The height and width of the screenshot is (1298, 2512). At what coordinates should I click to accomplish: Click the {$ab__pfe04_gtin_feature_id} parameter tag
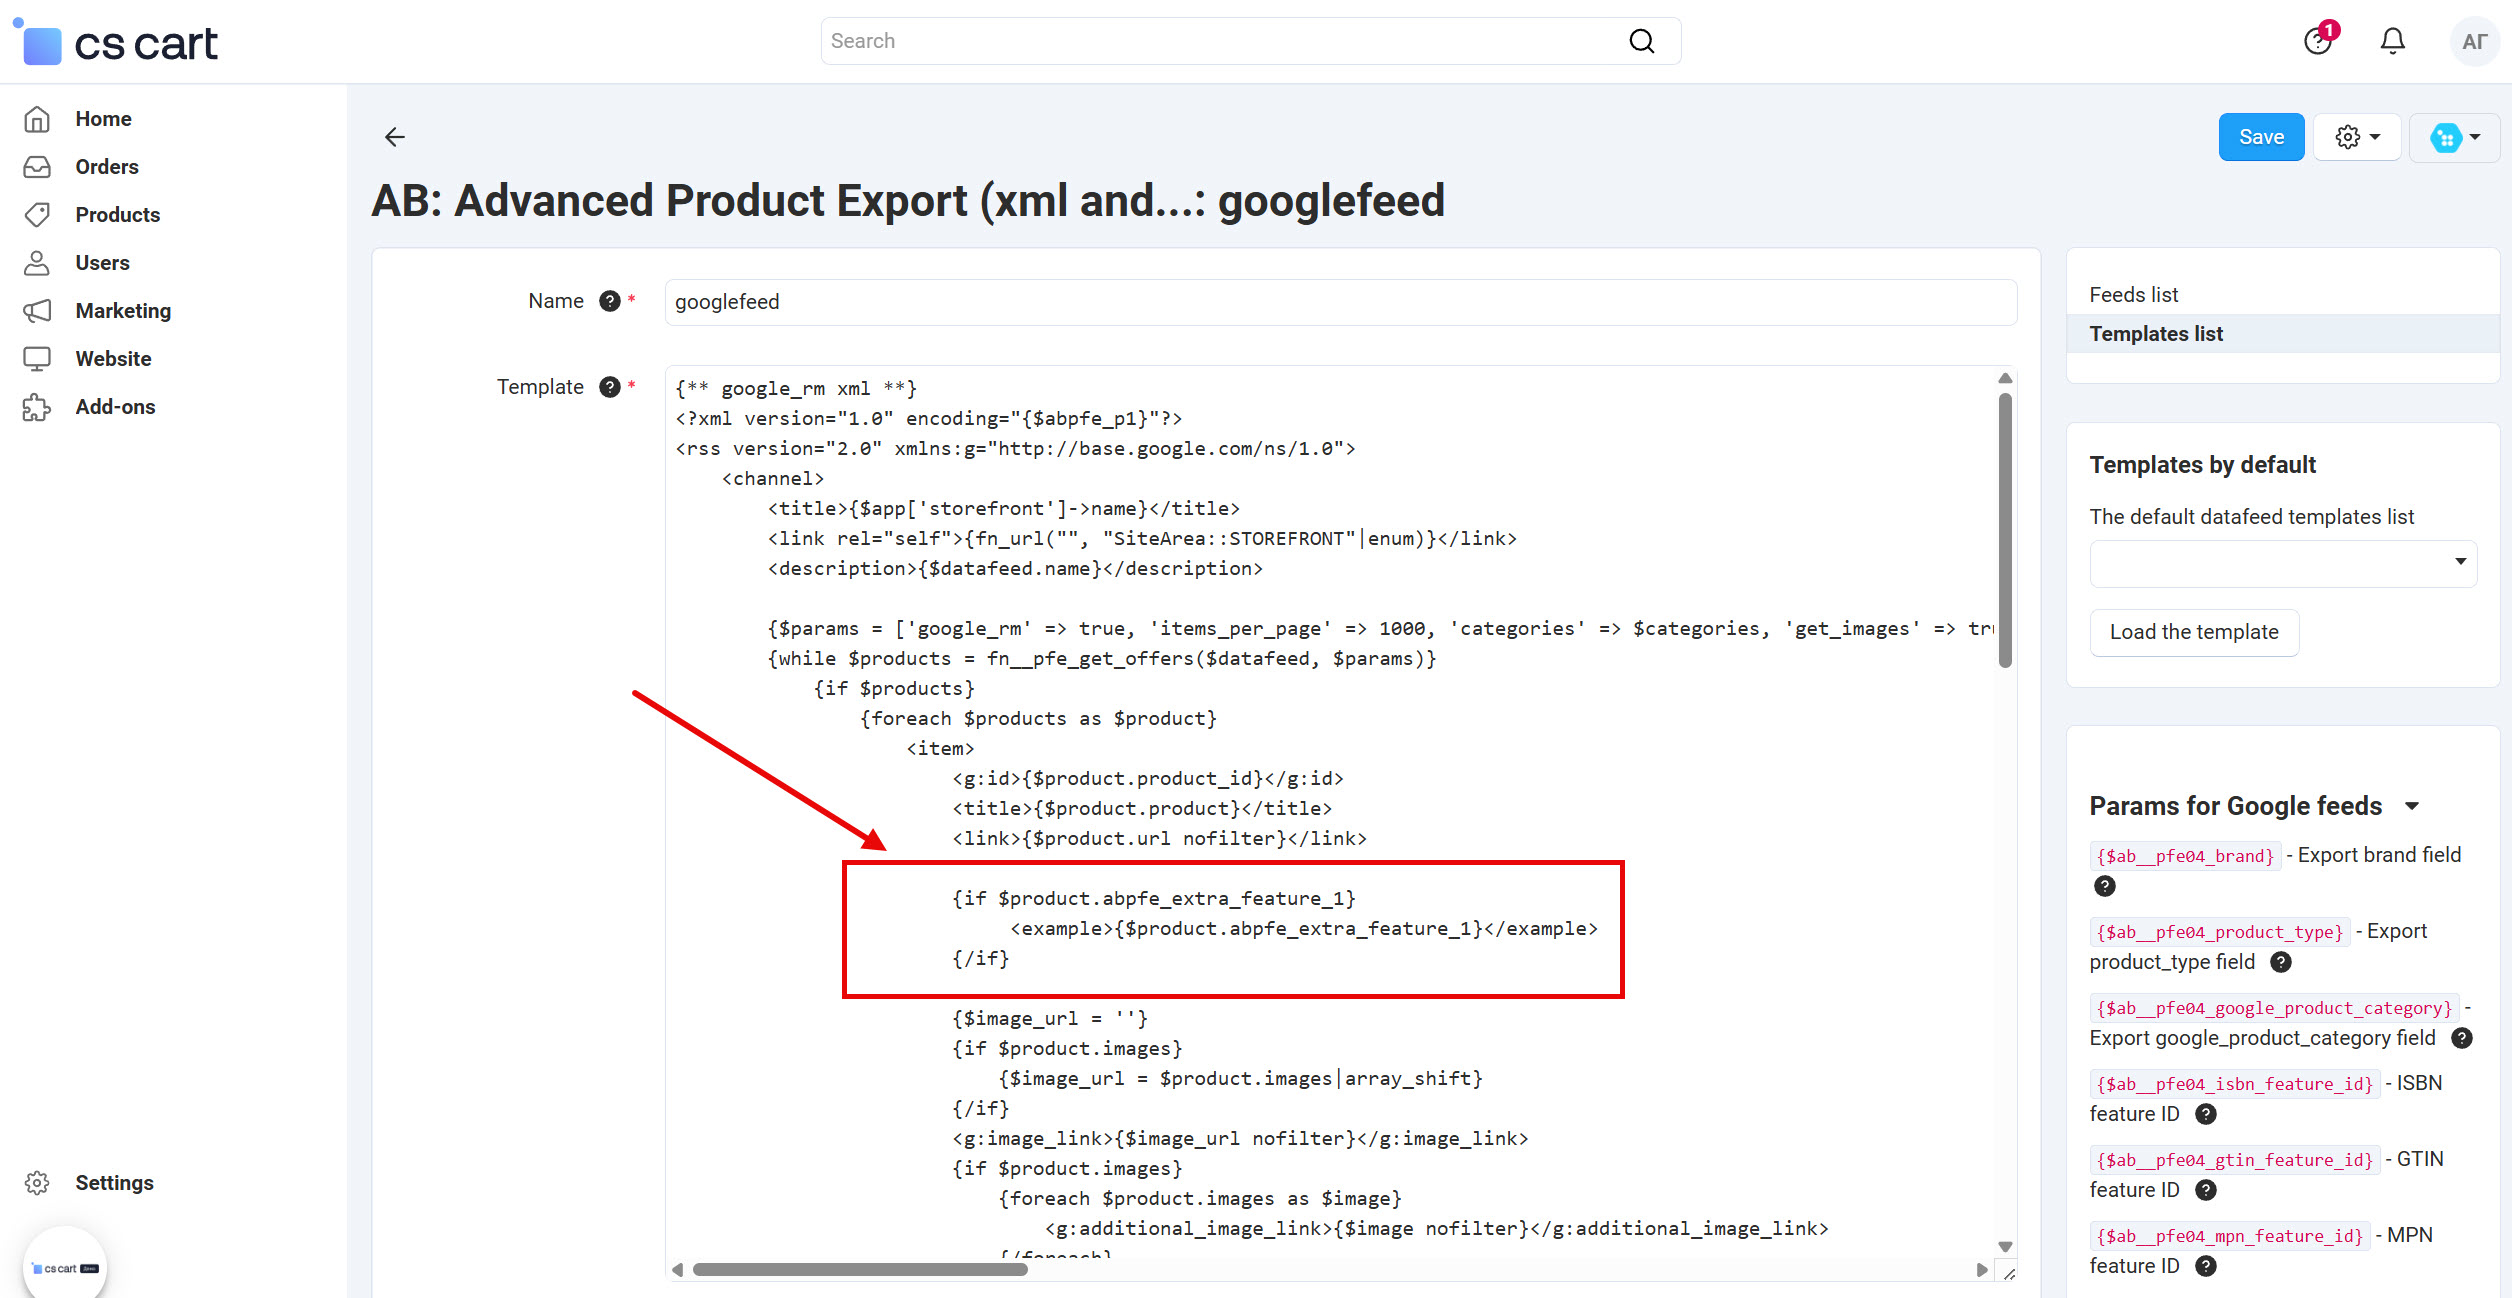tap(2234, 1160)
